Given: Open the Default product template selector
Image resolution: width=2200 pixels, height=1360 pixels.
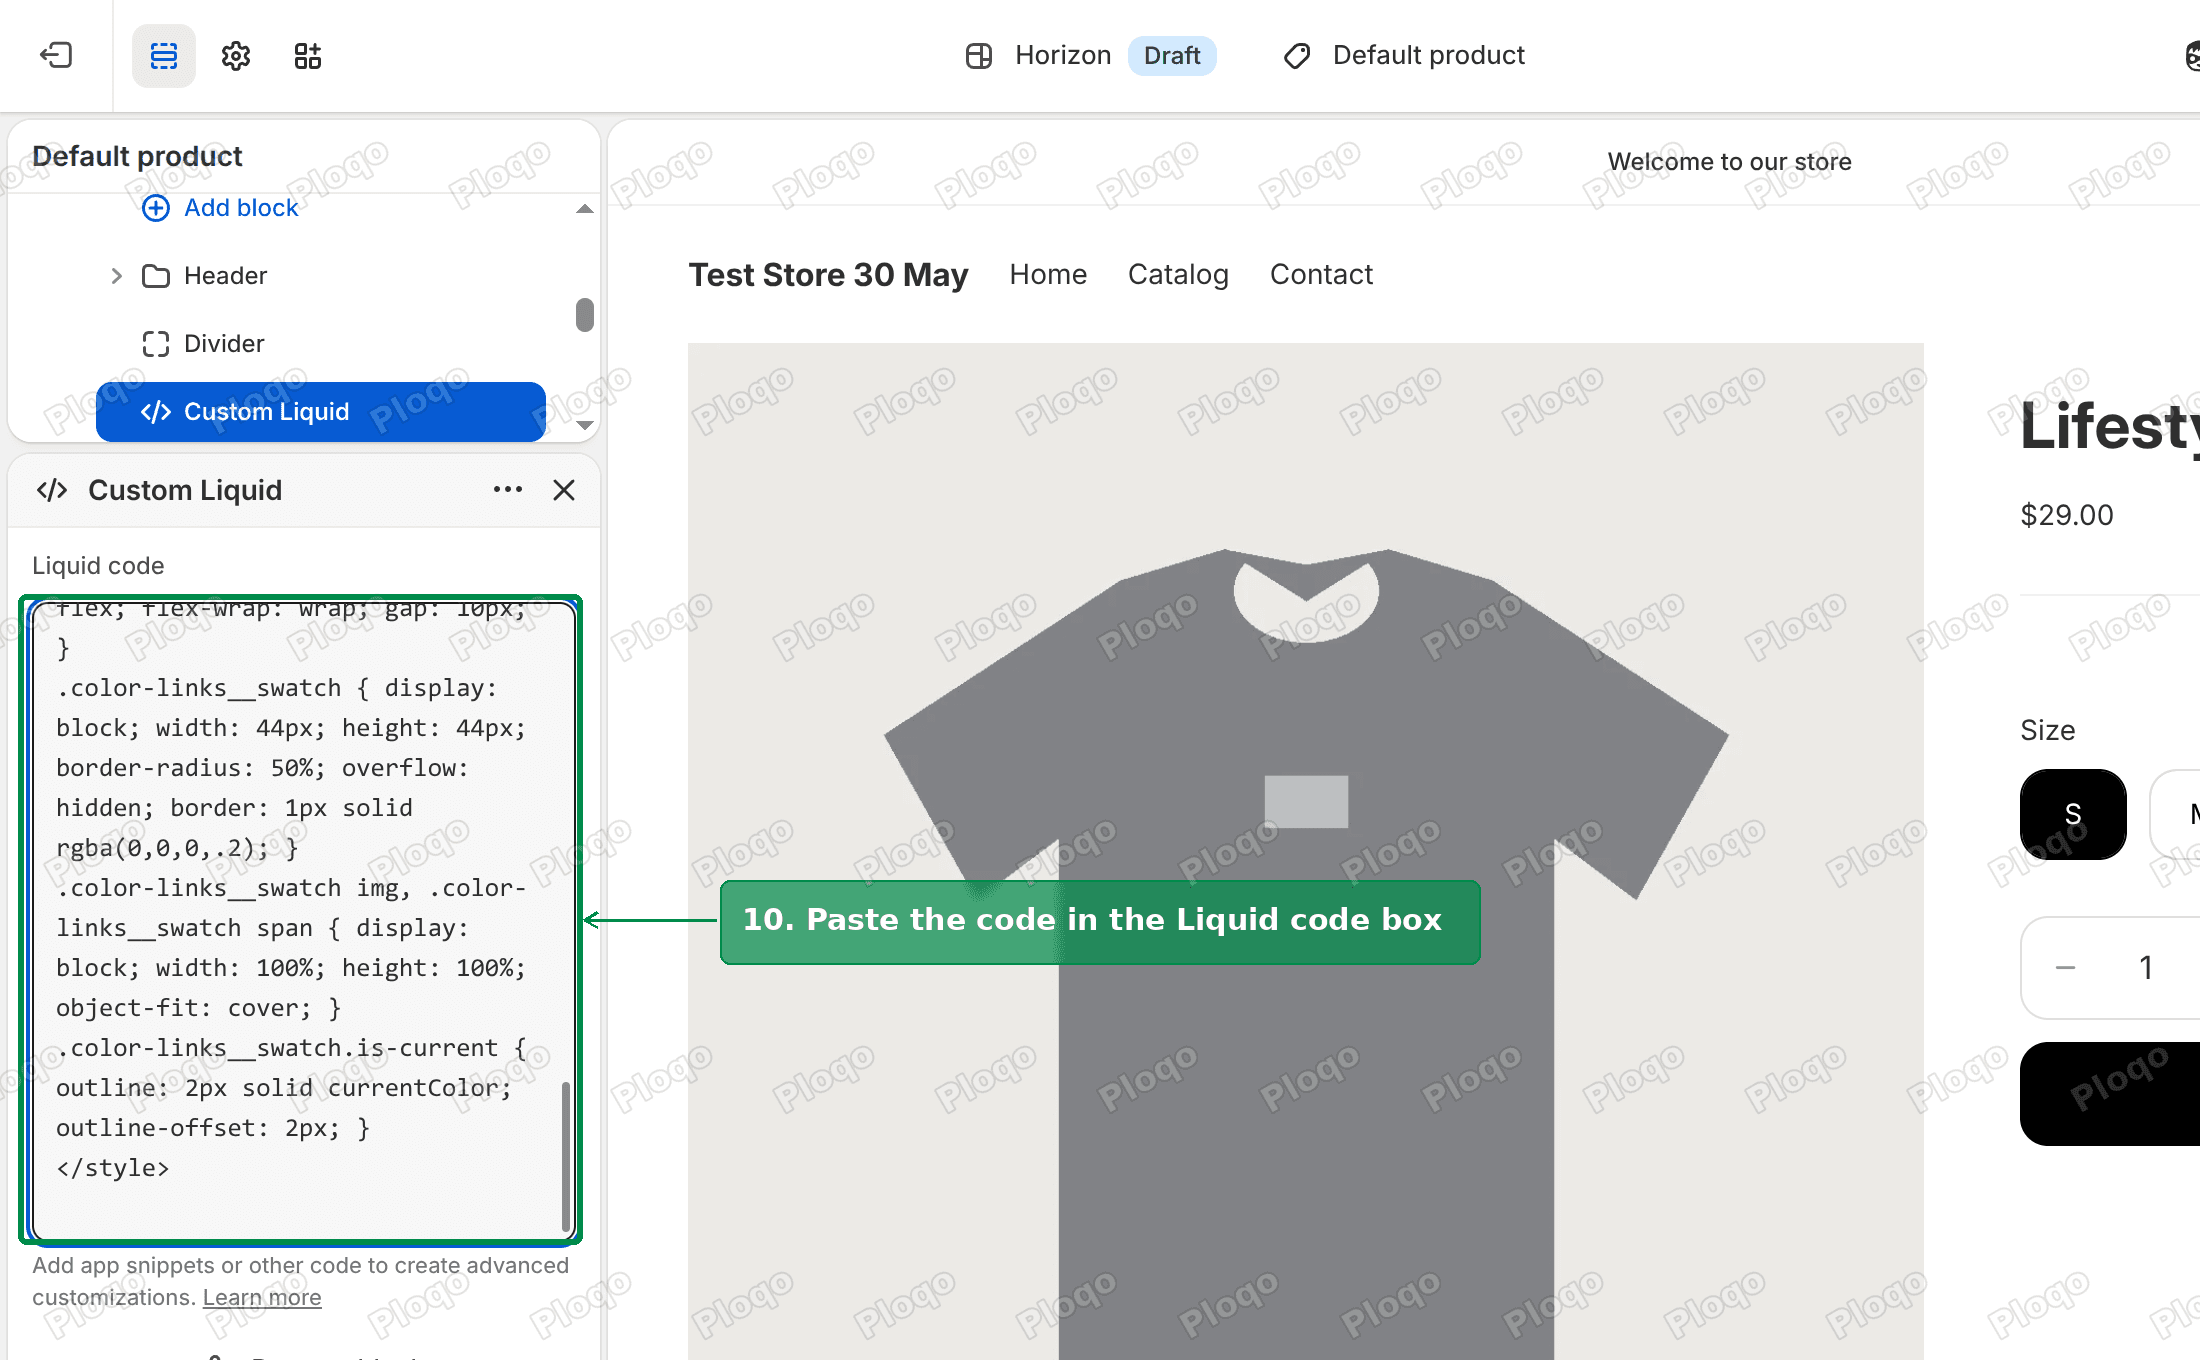Looking at the screenshot, I should [x=1404, y=56].
